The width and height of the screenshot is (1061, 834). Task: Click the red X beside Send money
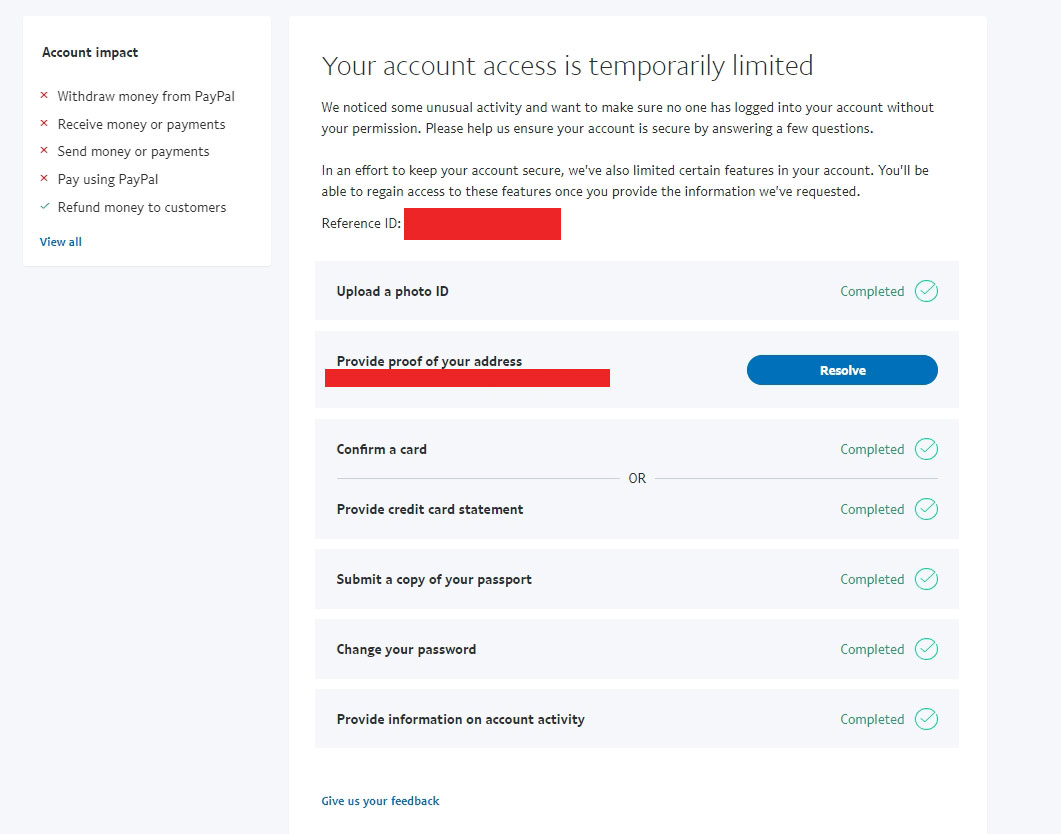coord(44,151)
